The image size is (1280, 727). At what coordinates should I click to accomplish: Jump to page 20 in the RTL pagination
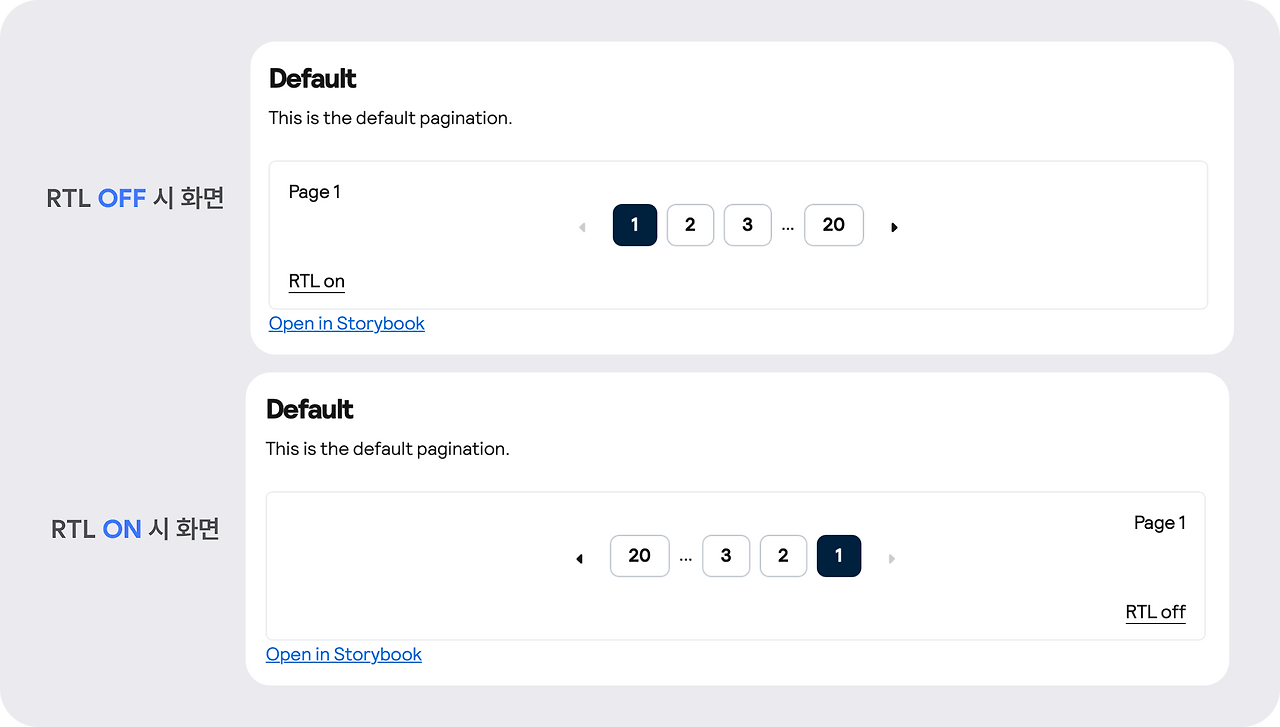[x=640, y=556]
